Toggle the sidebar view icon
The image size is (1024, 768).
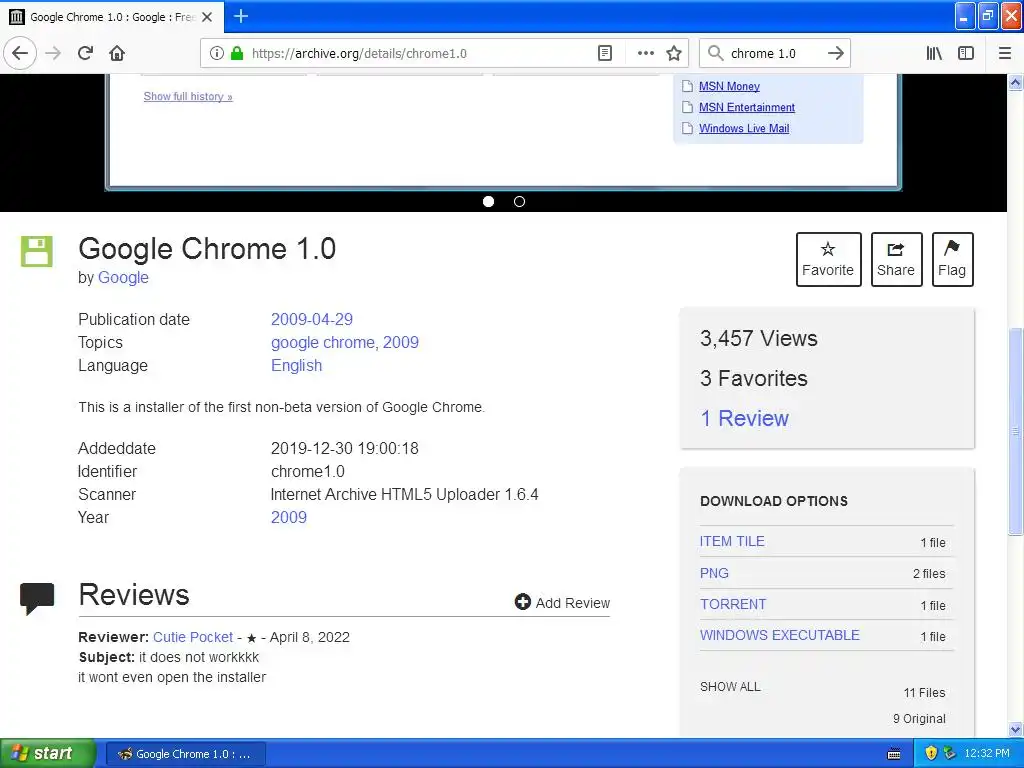tap(966, 54)
